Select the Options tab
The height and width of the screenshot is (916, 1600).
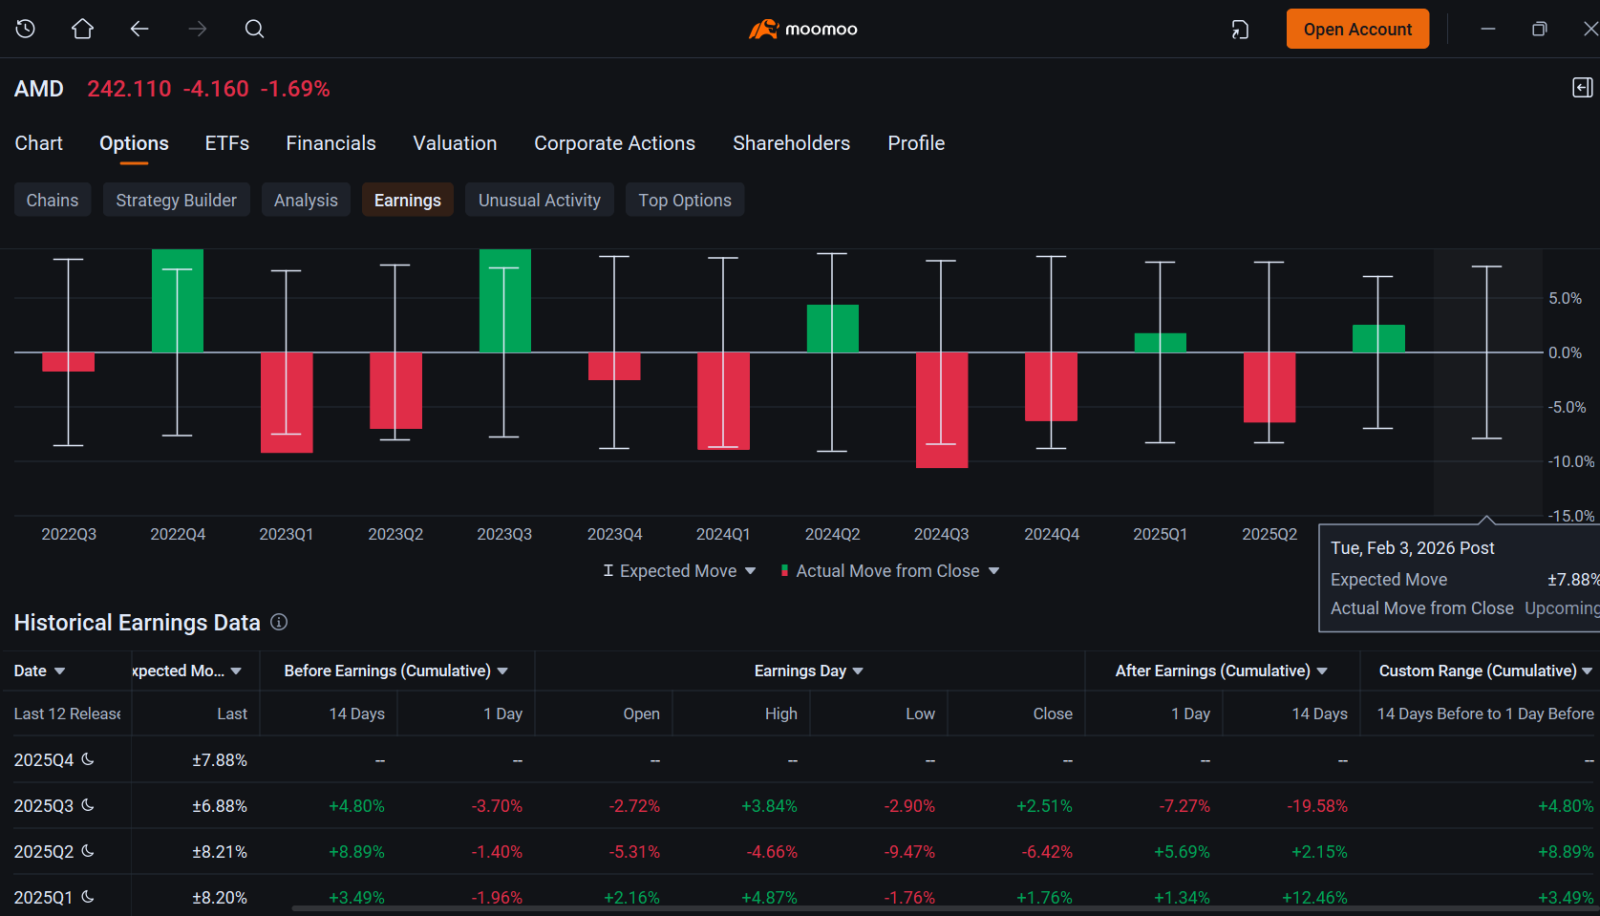pyautogui.click(x=134, y=143)
